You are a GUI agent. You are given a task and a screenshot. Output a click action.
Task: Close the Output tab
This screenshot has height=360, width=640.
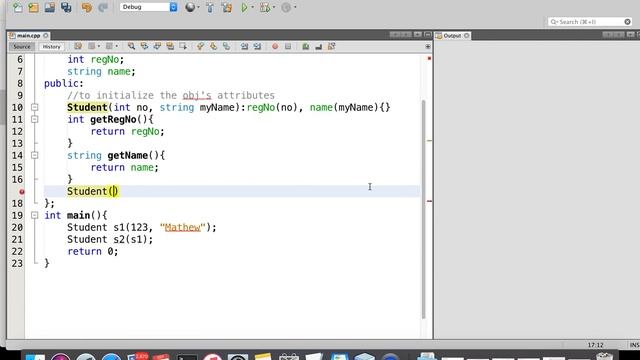point(467,36)
